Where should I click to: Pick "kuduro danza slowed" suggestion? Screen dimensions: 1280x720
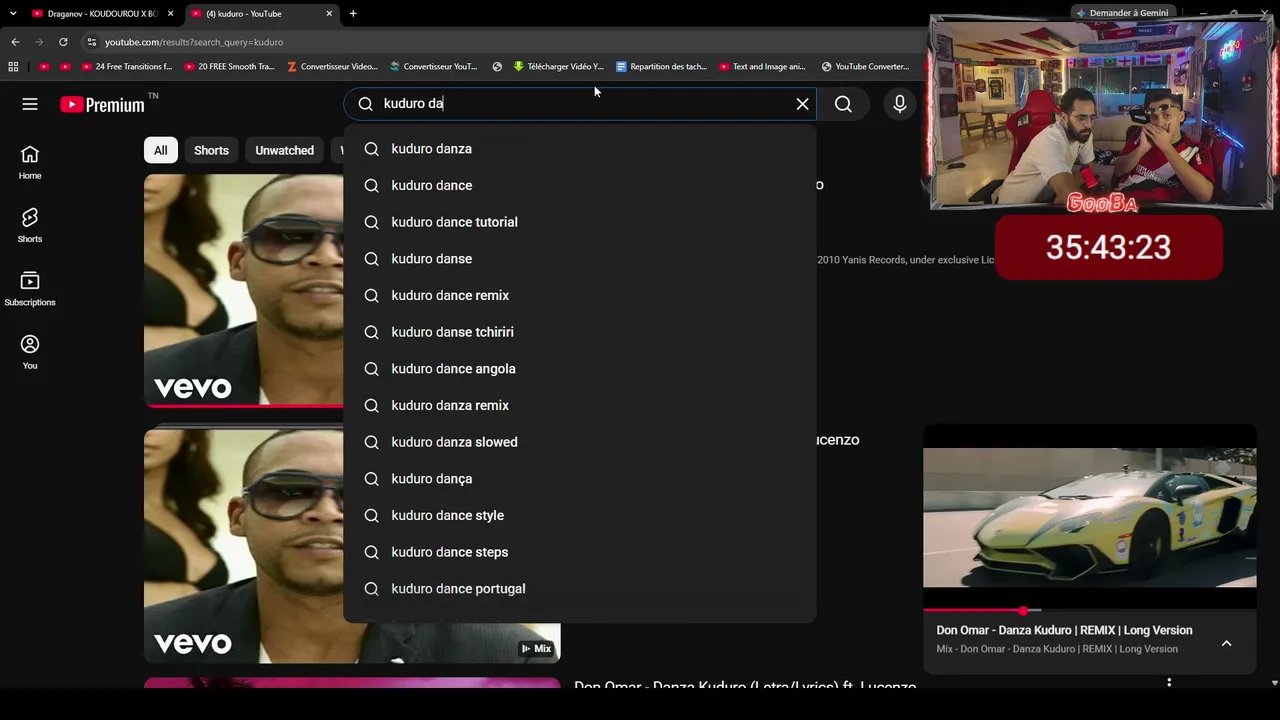click(x=580, y=442)
